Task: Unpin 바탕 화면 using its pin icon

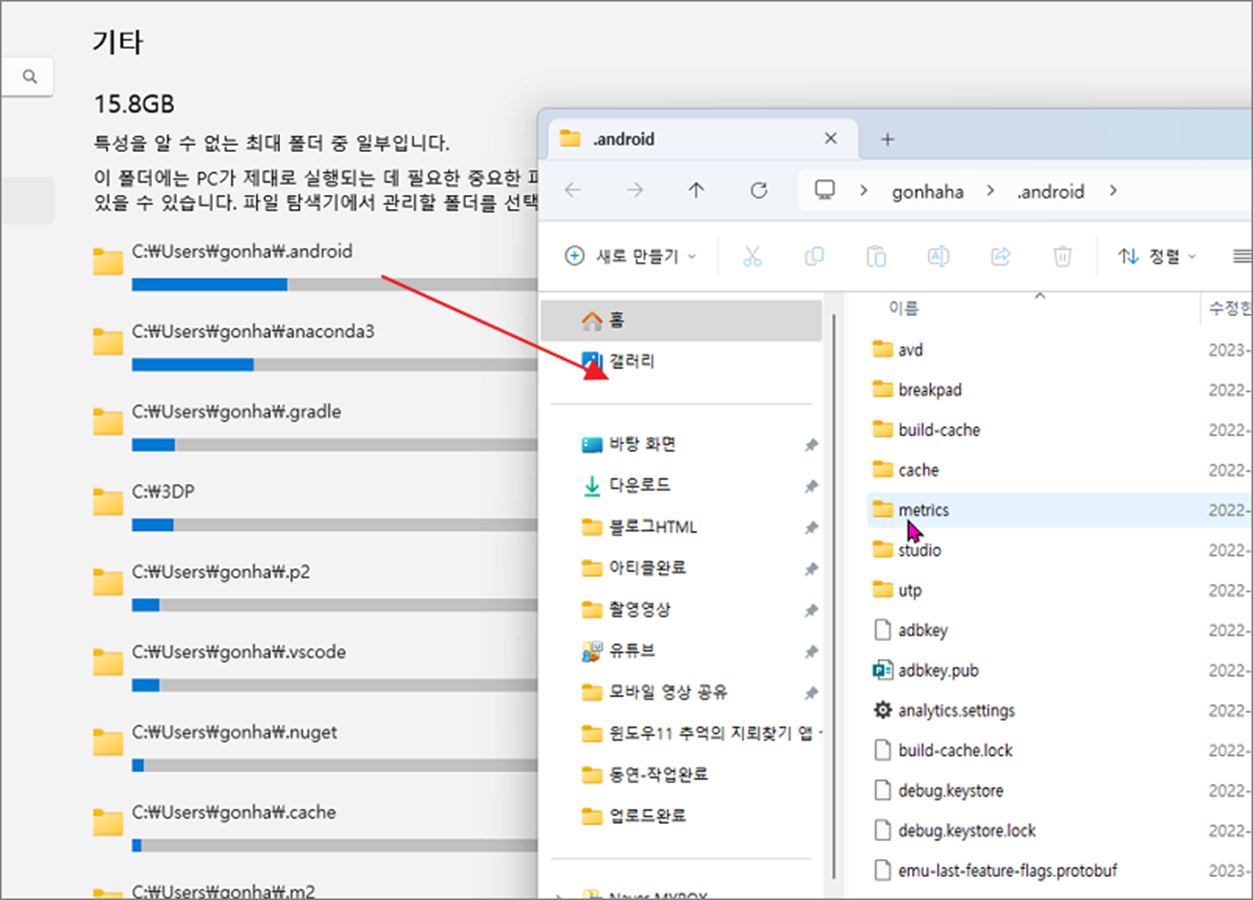Action: click(811, 445)
